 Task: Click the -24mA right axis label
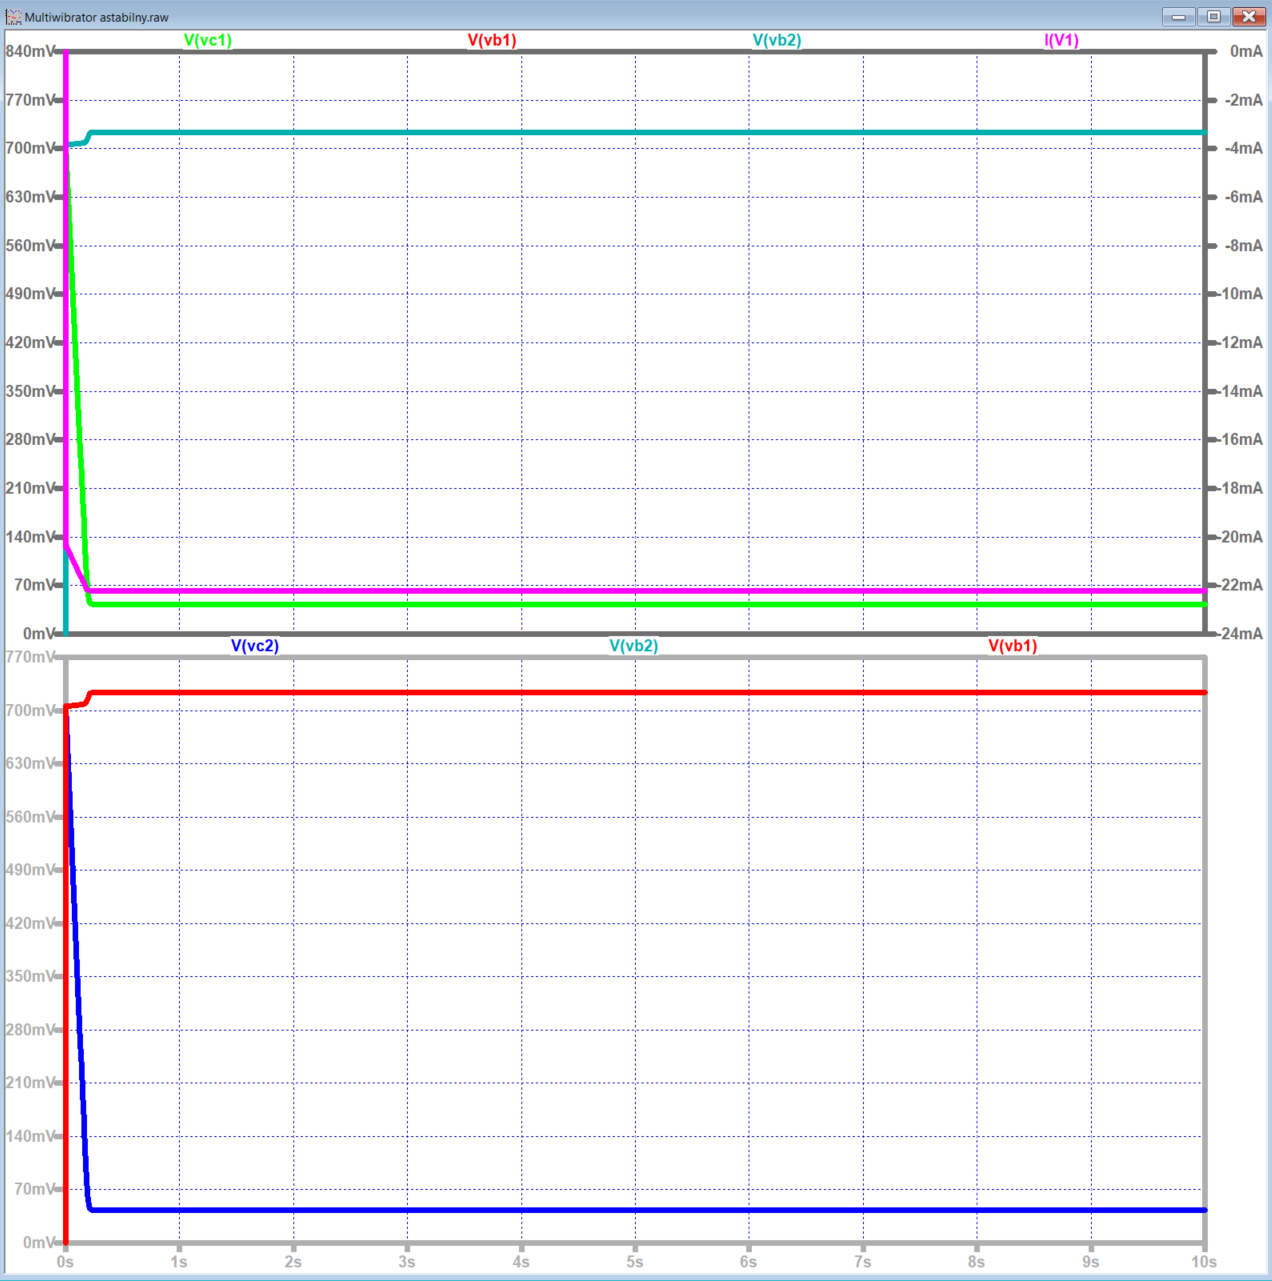(1240, 634)
